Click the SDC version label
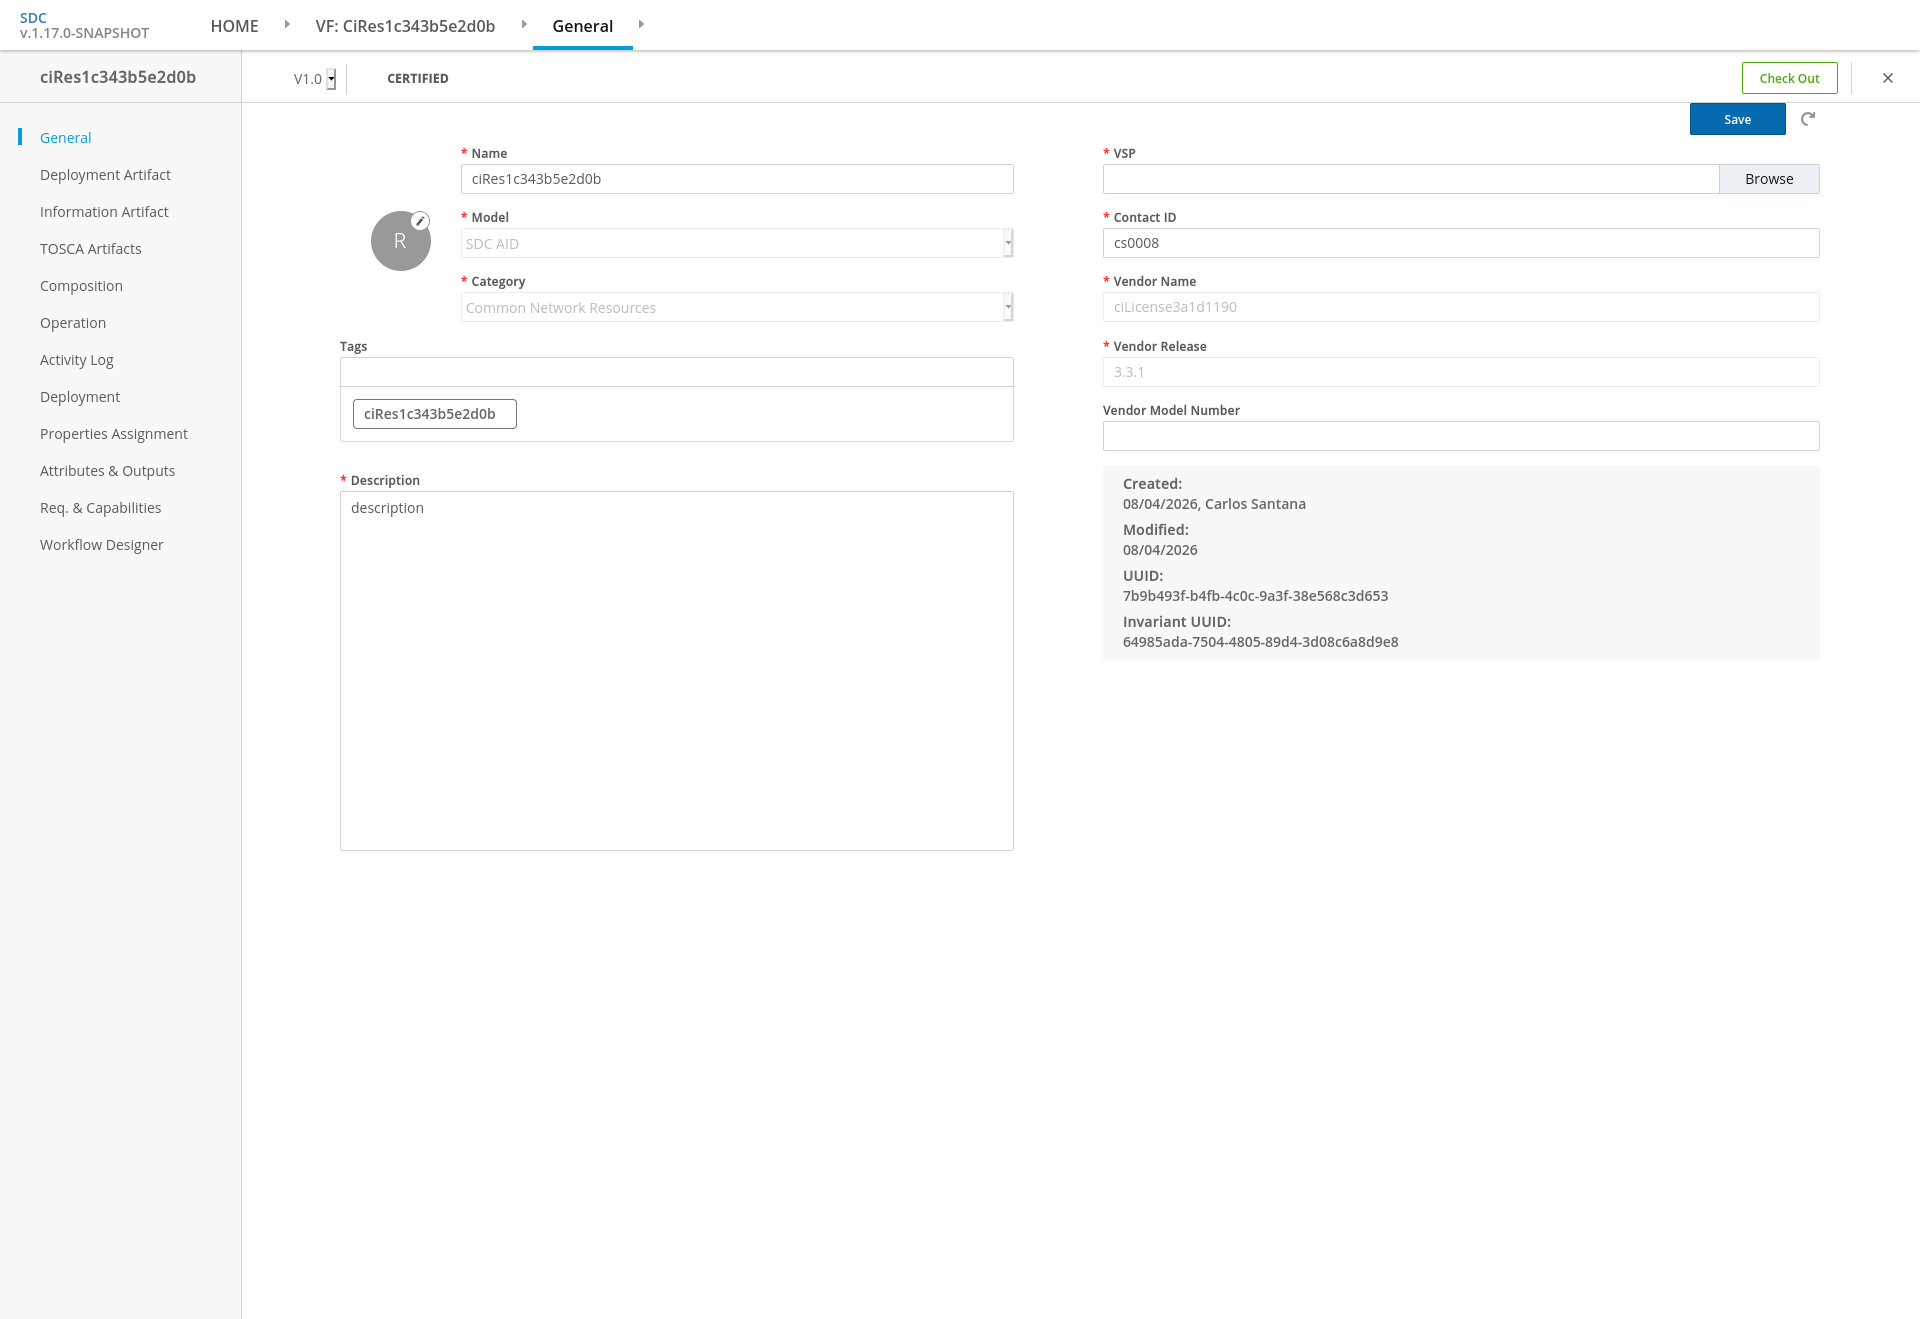Viewport: 1920px width, 1319px height. point(84,34)
